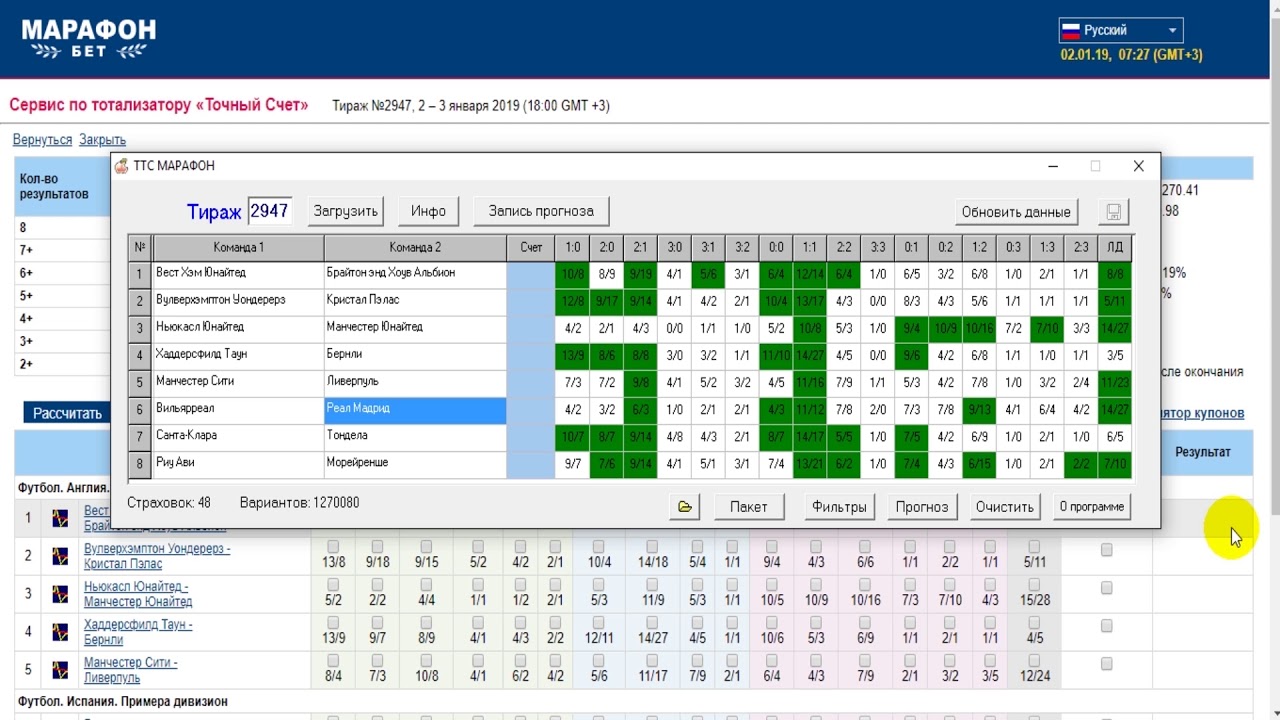Open Манчестер Сити - Ливерпуль match link
The image size is (1280, 720).
pos(131,670)
